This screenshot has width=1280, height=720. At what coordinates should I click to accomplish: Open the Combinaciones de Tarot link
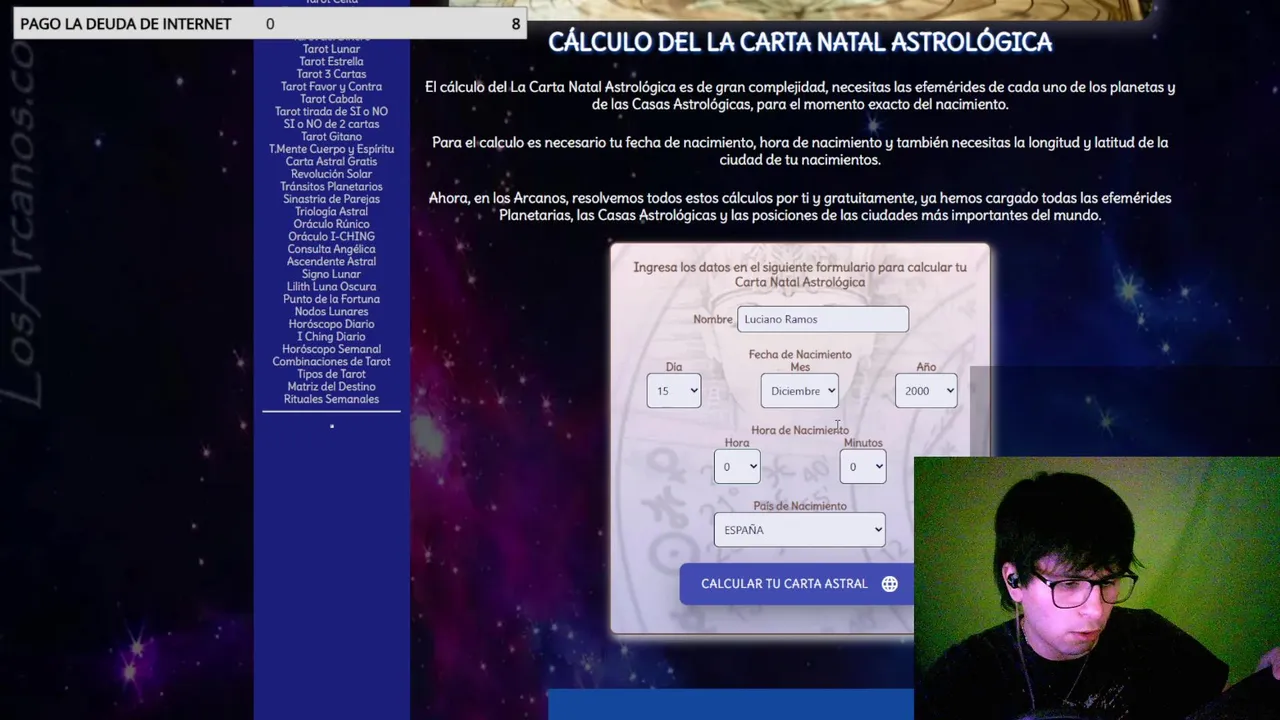pyautogui.click(x=331, y=361)
